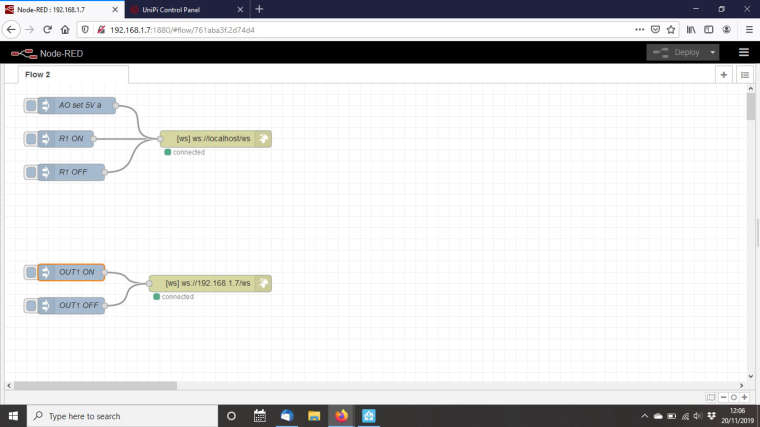Click the websocket icon on 192.168.1.7 node
This screenshot has width=760, height=427.
coord(262,284)
